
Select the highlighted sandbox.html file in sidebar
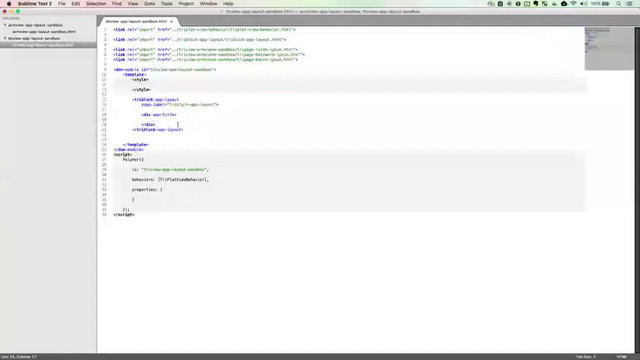43,45
